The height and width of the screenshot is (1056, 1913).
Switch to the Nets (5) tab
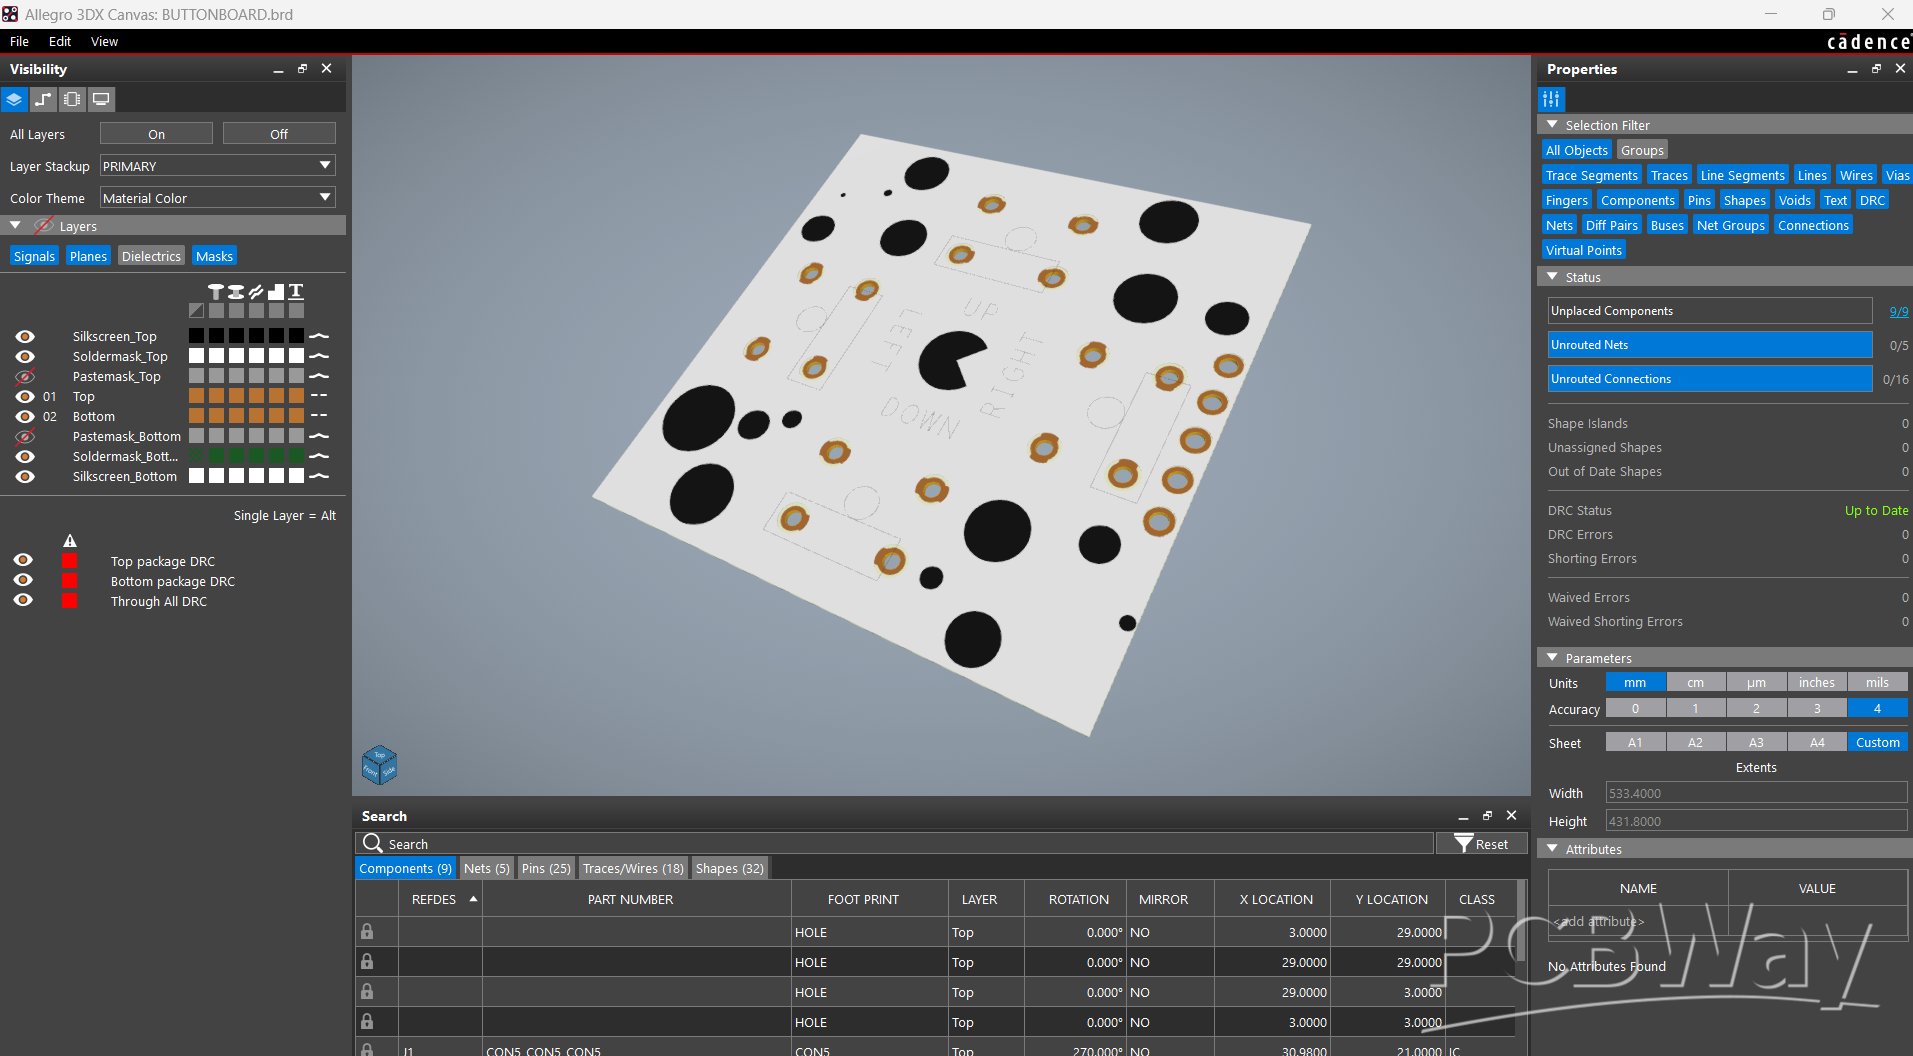click(x=486, y=868)
